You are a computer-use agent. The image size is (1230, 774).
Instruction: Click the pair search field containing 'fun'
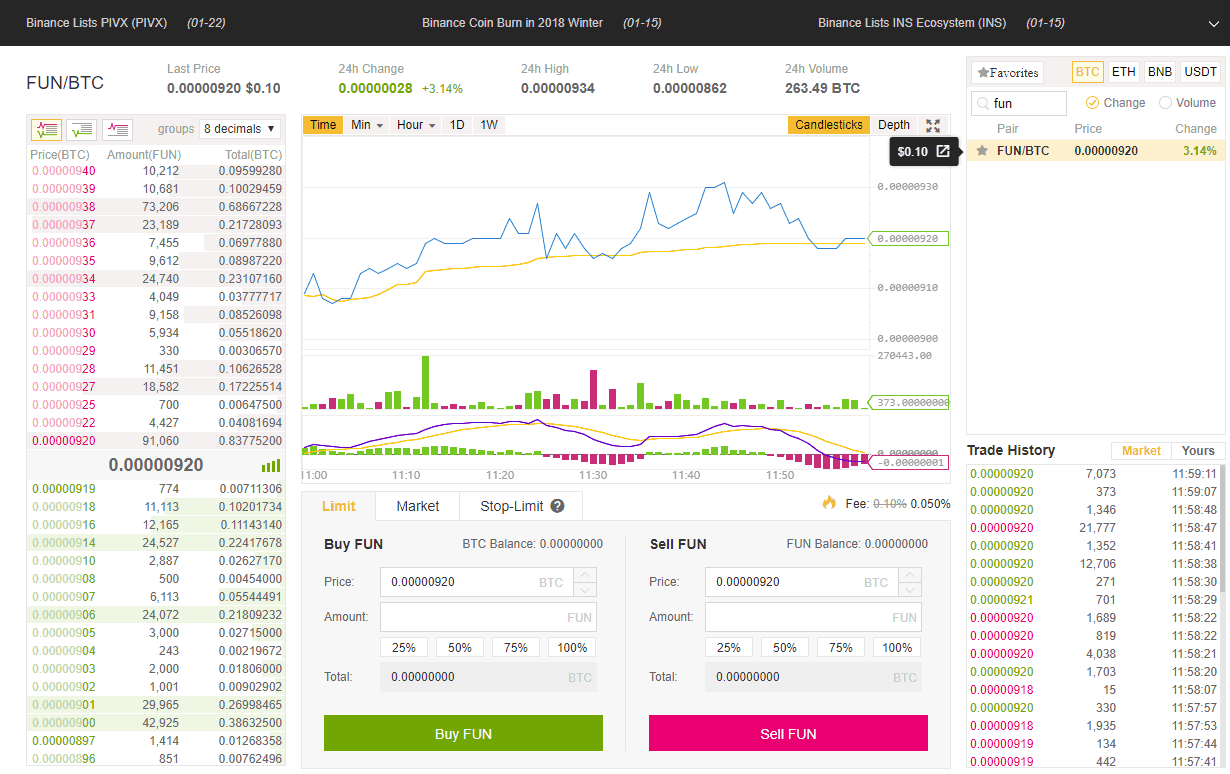click(x=1019, y=103)
